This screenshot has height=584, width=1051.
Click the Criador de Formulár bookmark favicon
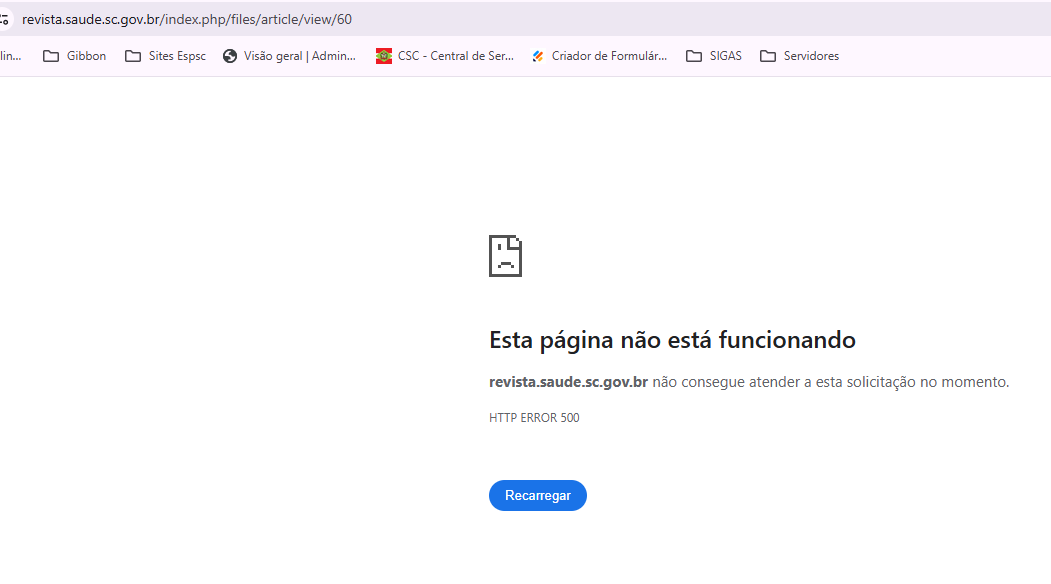click(x=538, y=56)
